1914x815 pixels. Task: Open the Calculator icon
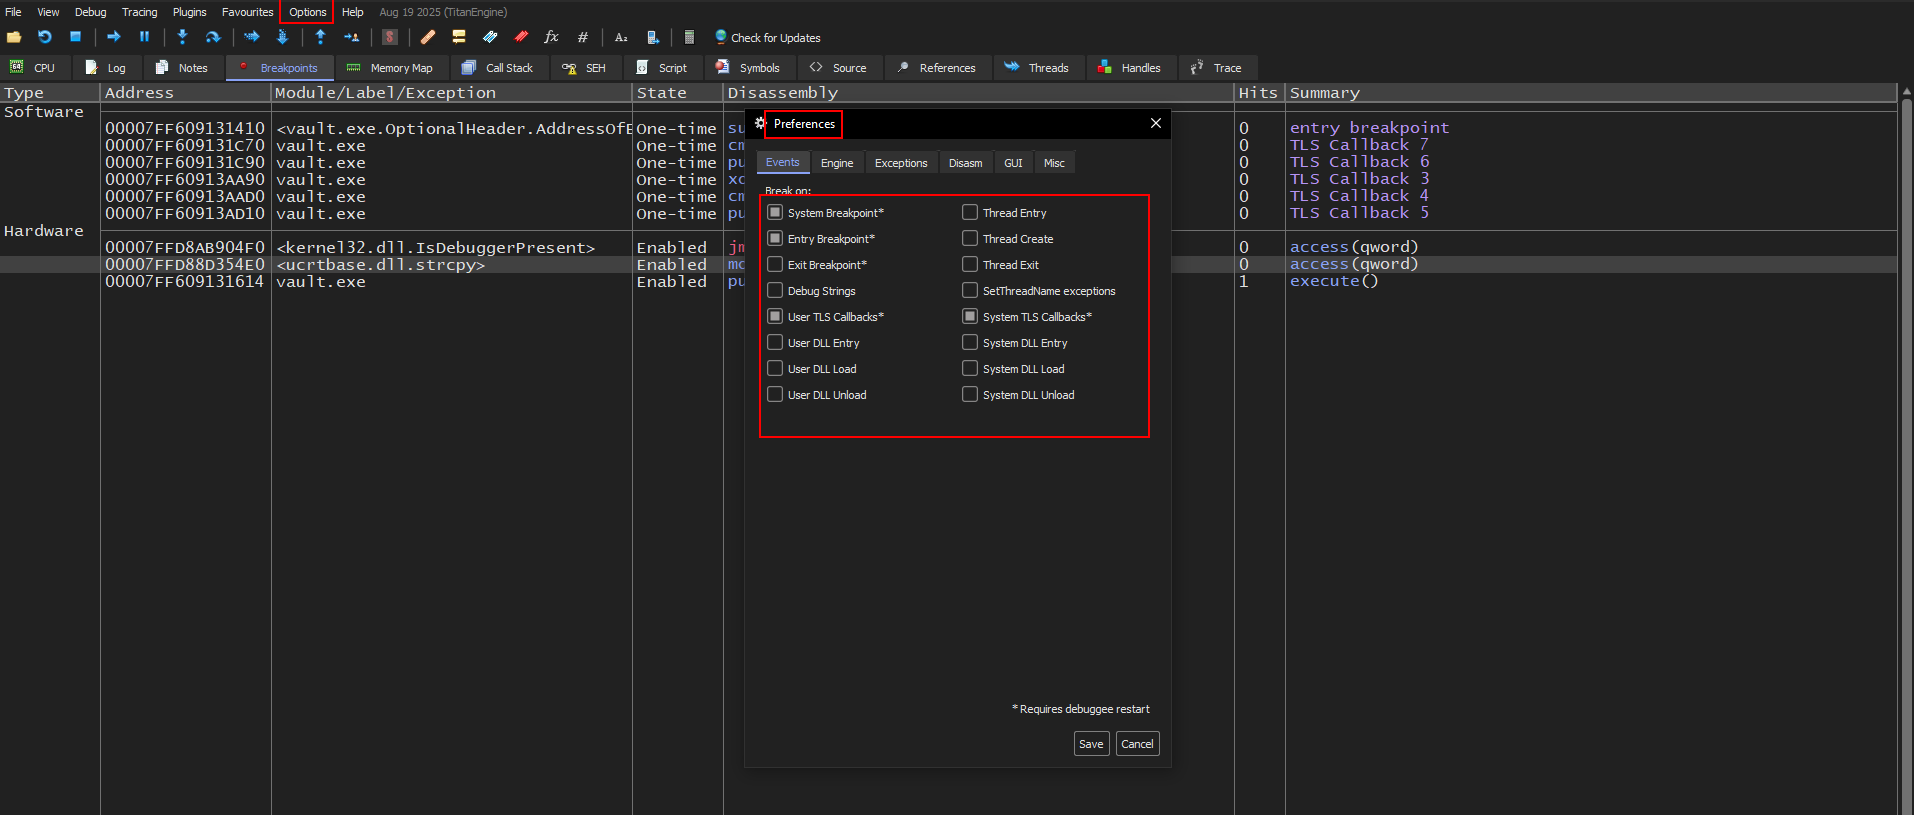[689, 37]
